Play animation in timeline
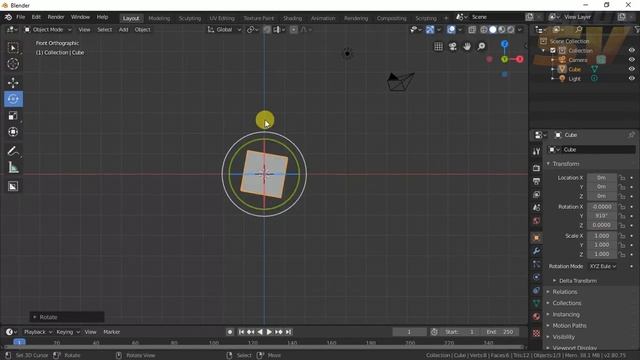This screenshot has width=640, height=360. pyautogui.click(x=269, y=332)
